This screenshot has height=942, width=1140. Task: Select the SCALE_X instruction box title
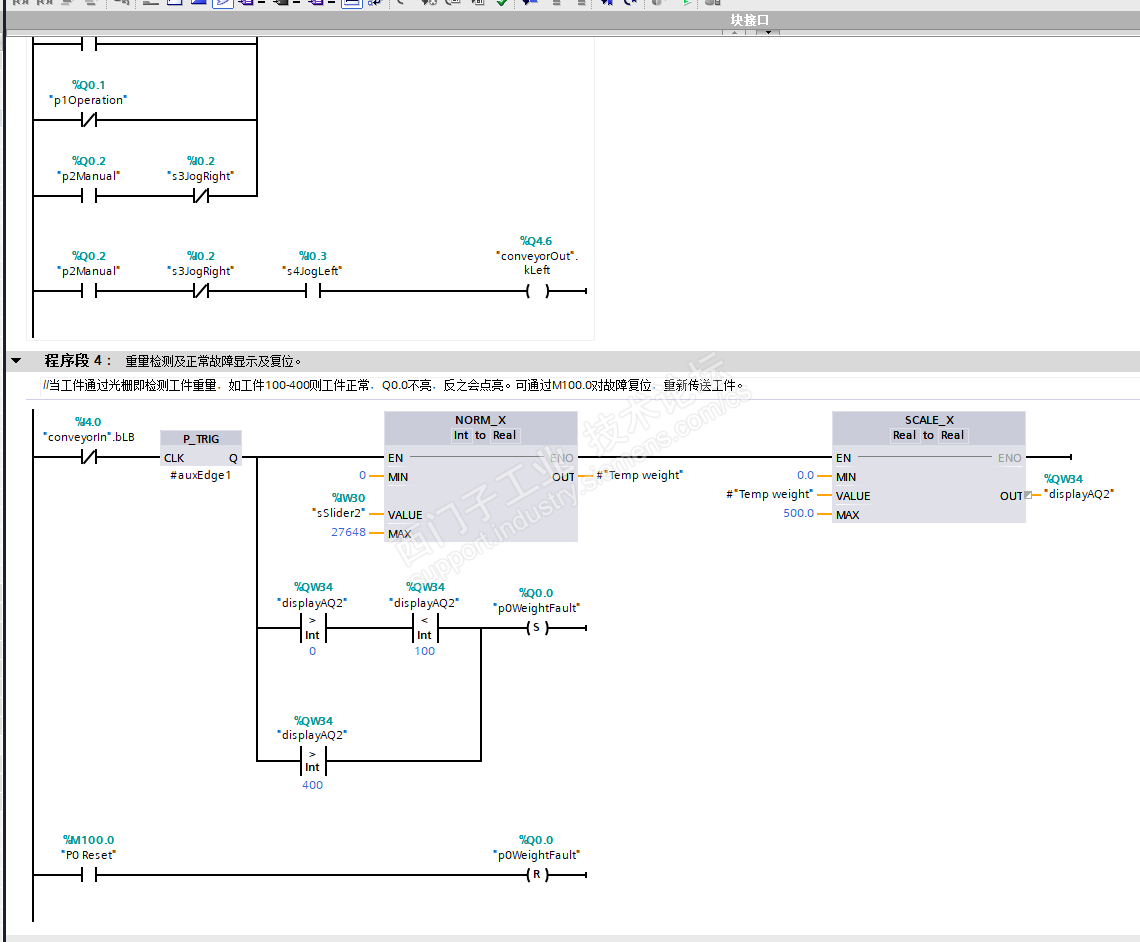pyautogui.click(x=929, y=420)
